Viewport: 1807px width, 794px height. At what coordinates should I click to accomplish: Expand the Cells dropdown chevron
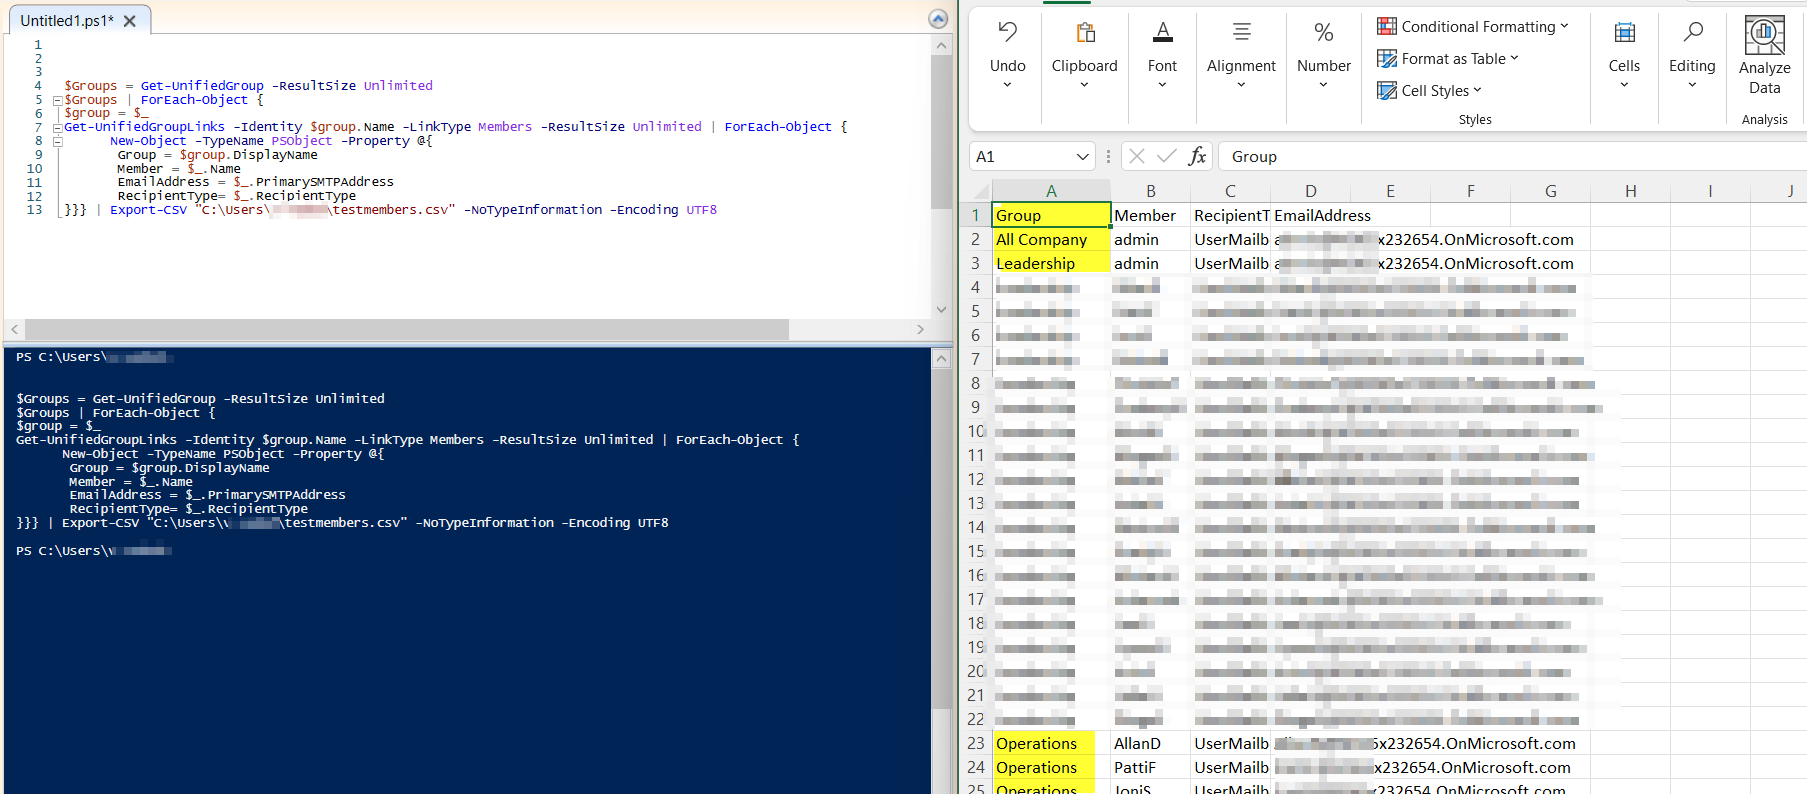point(1624,85)
